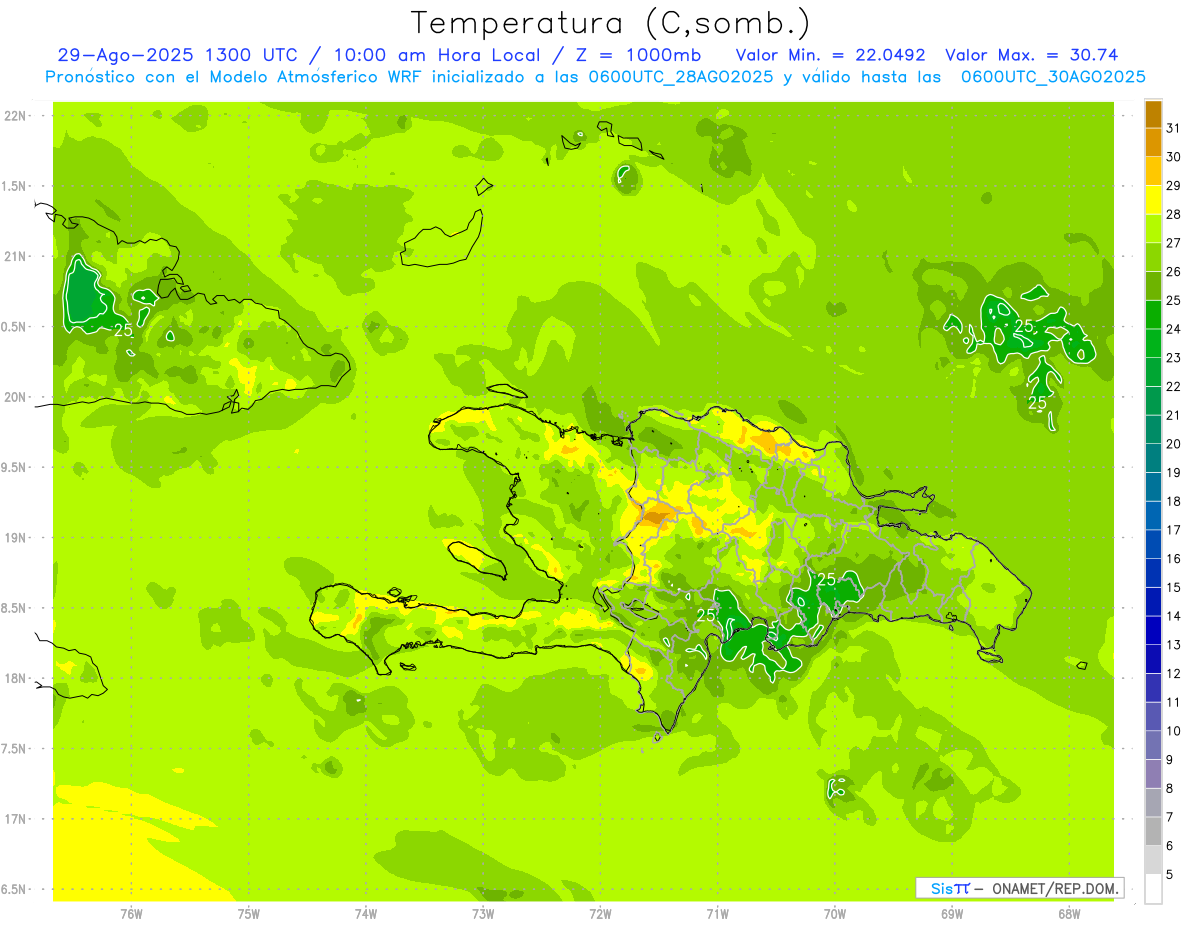Click the legend value "5"
Screen dimensions: 1200x927
click(x=1169, y=875)
